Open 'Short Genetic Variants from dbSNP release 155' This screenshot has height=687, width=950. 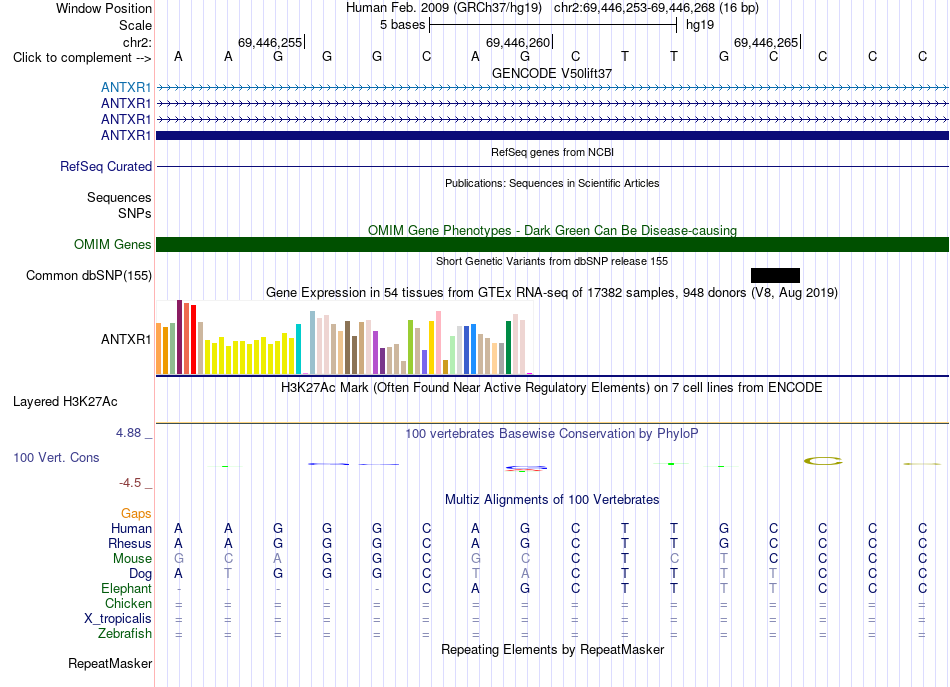pyautogui.click(x=552, y=261)
